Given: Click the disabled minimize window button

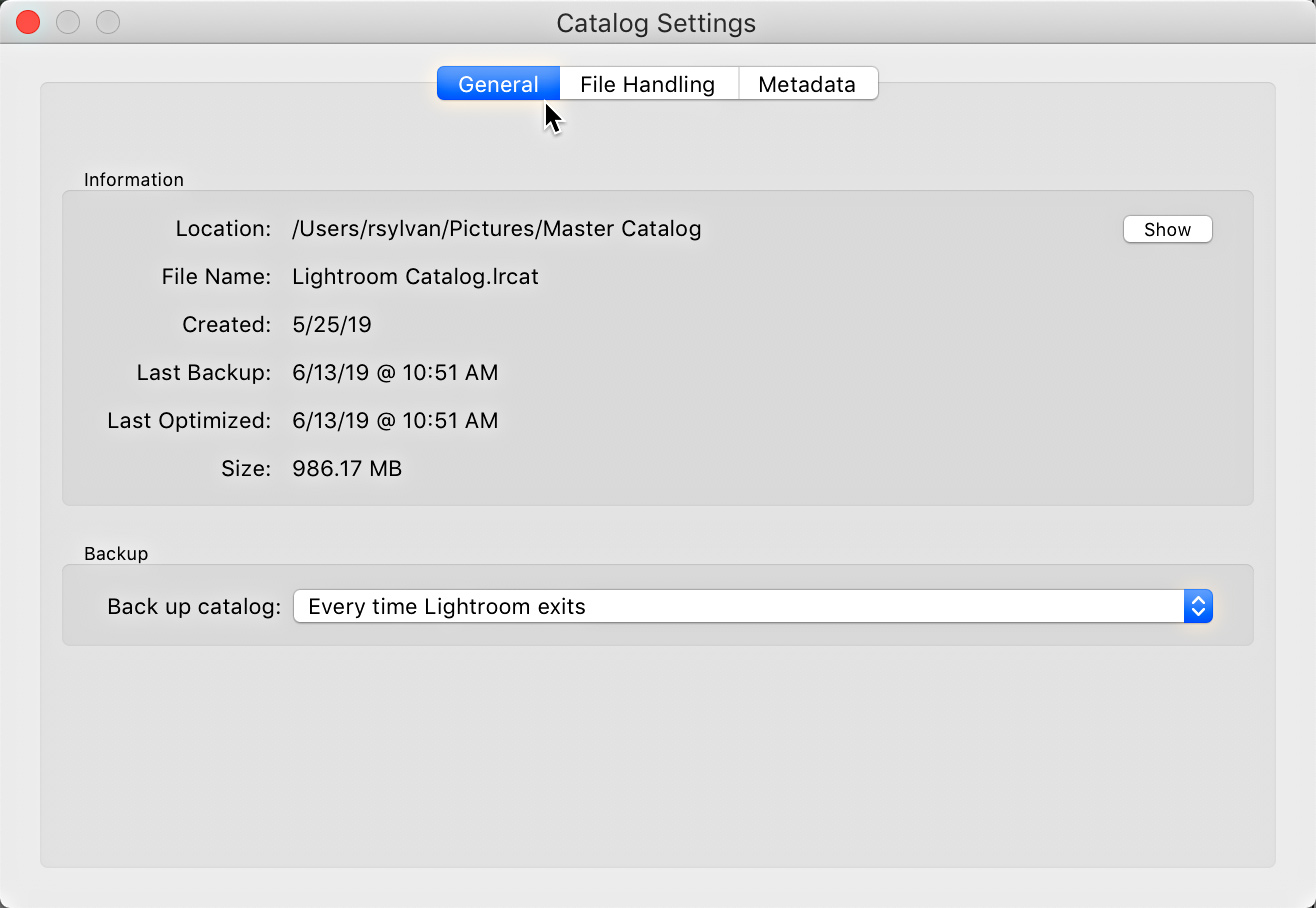Looking at the screenshot, I should (x=67, y=21).
